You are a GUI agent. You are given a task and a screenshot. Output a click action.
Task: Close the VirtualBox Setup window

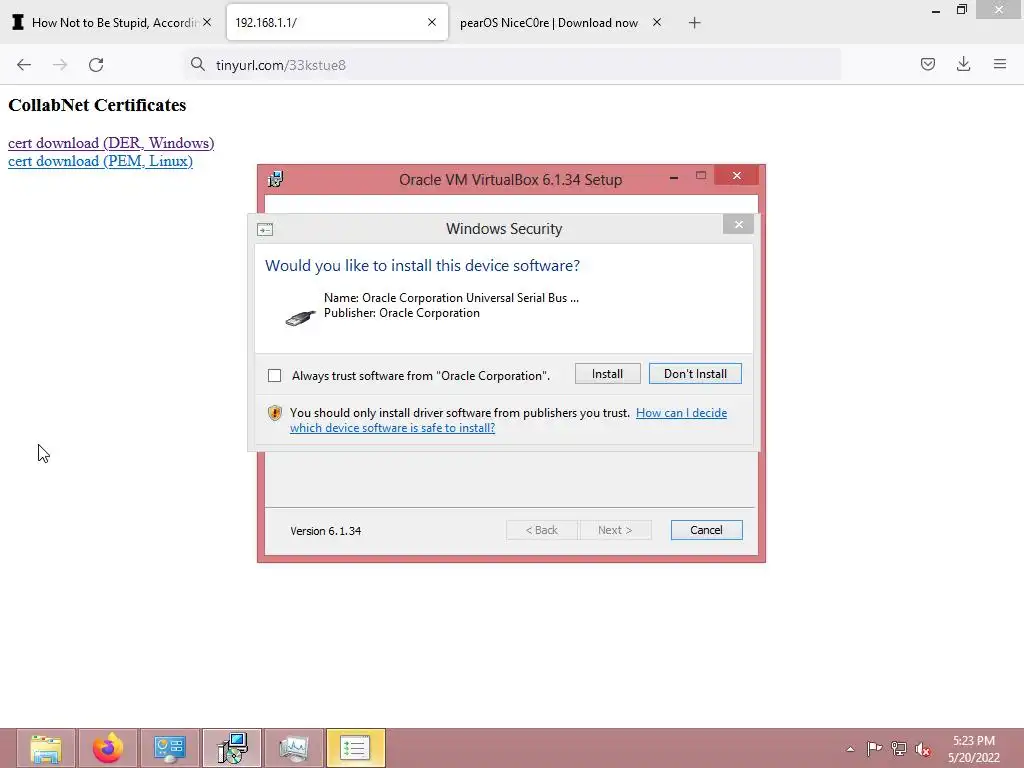[x=737, y=176]
